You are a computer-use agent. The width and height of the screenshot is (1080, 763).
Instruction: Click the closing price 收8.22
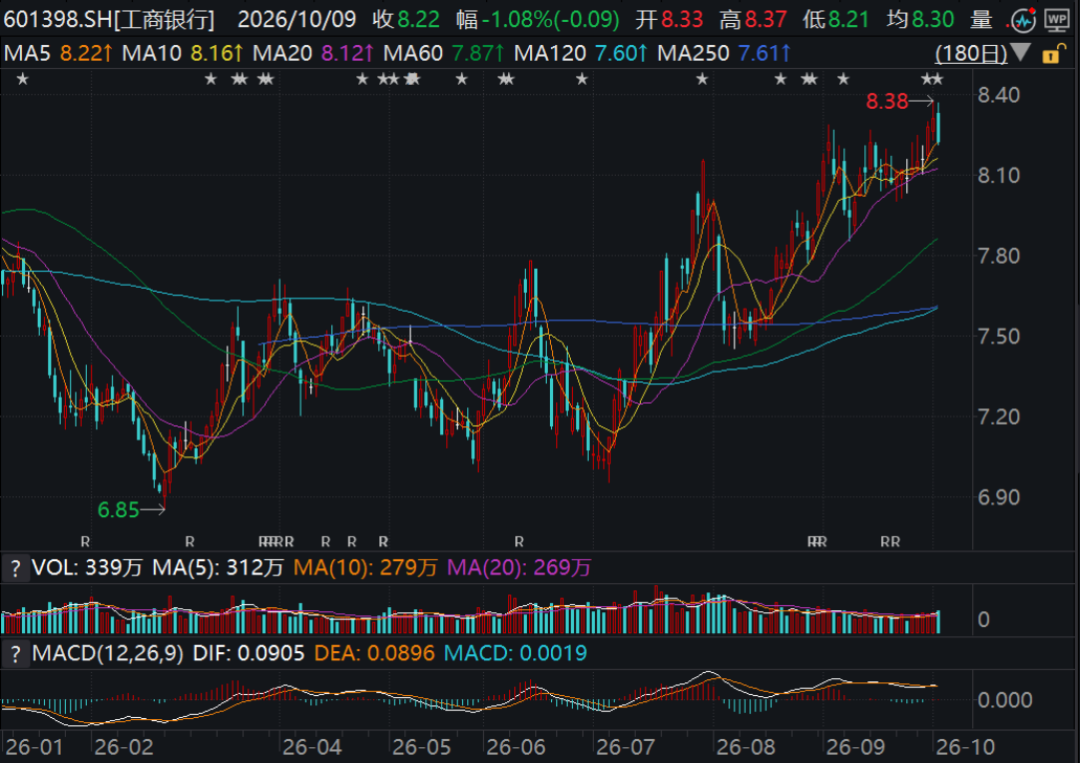(406, 19)
